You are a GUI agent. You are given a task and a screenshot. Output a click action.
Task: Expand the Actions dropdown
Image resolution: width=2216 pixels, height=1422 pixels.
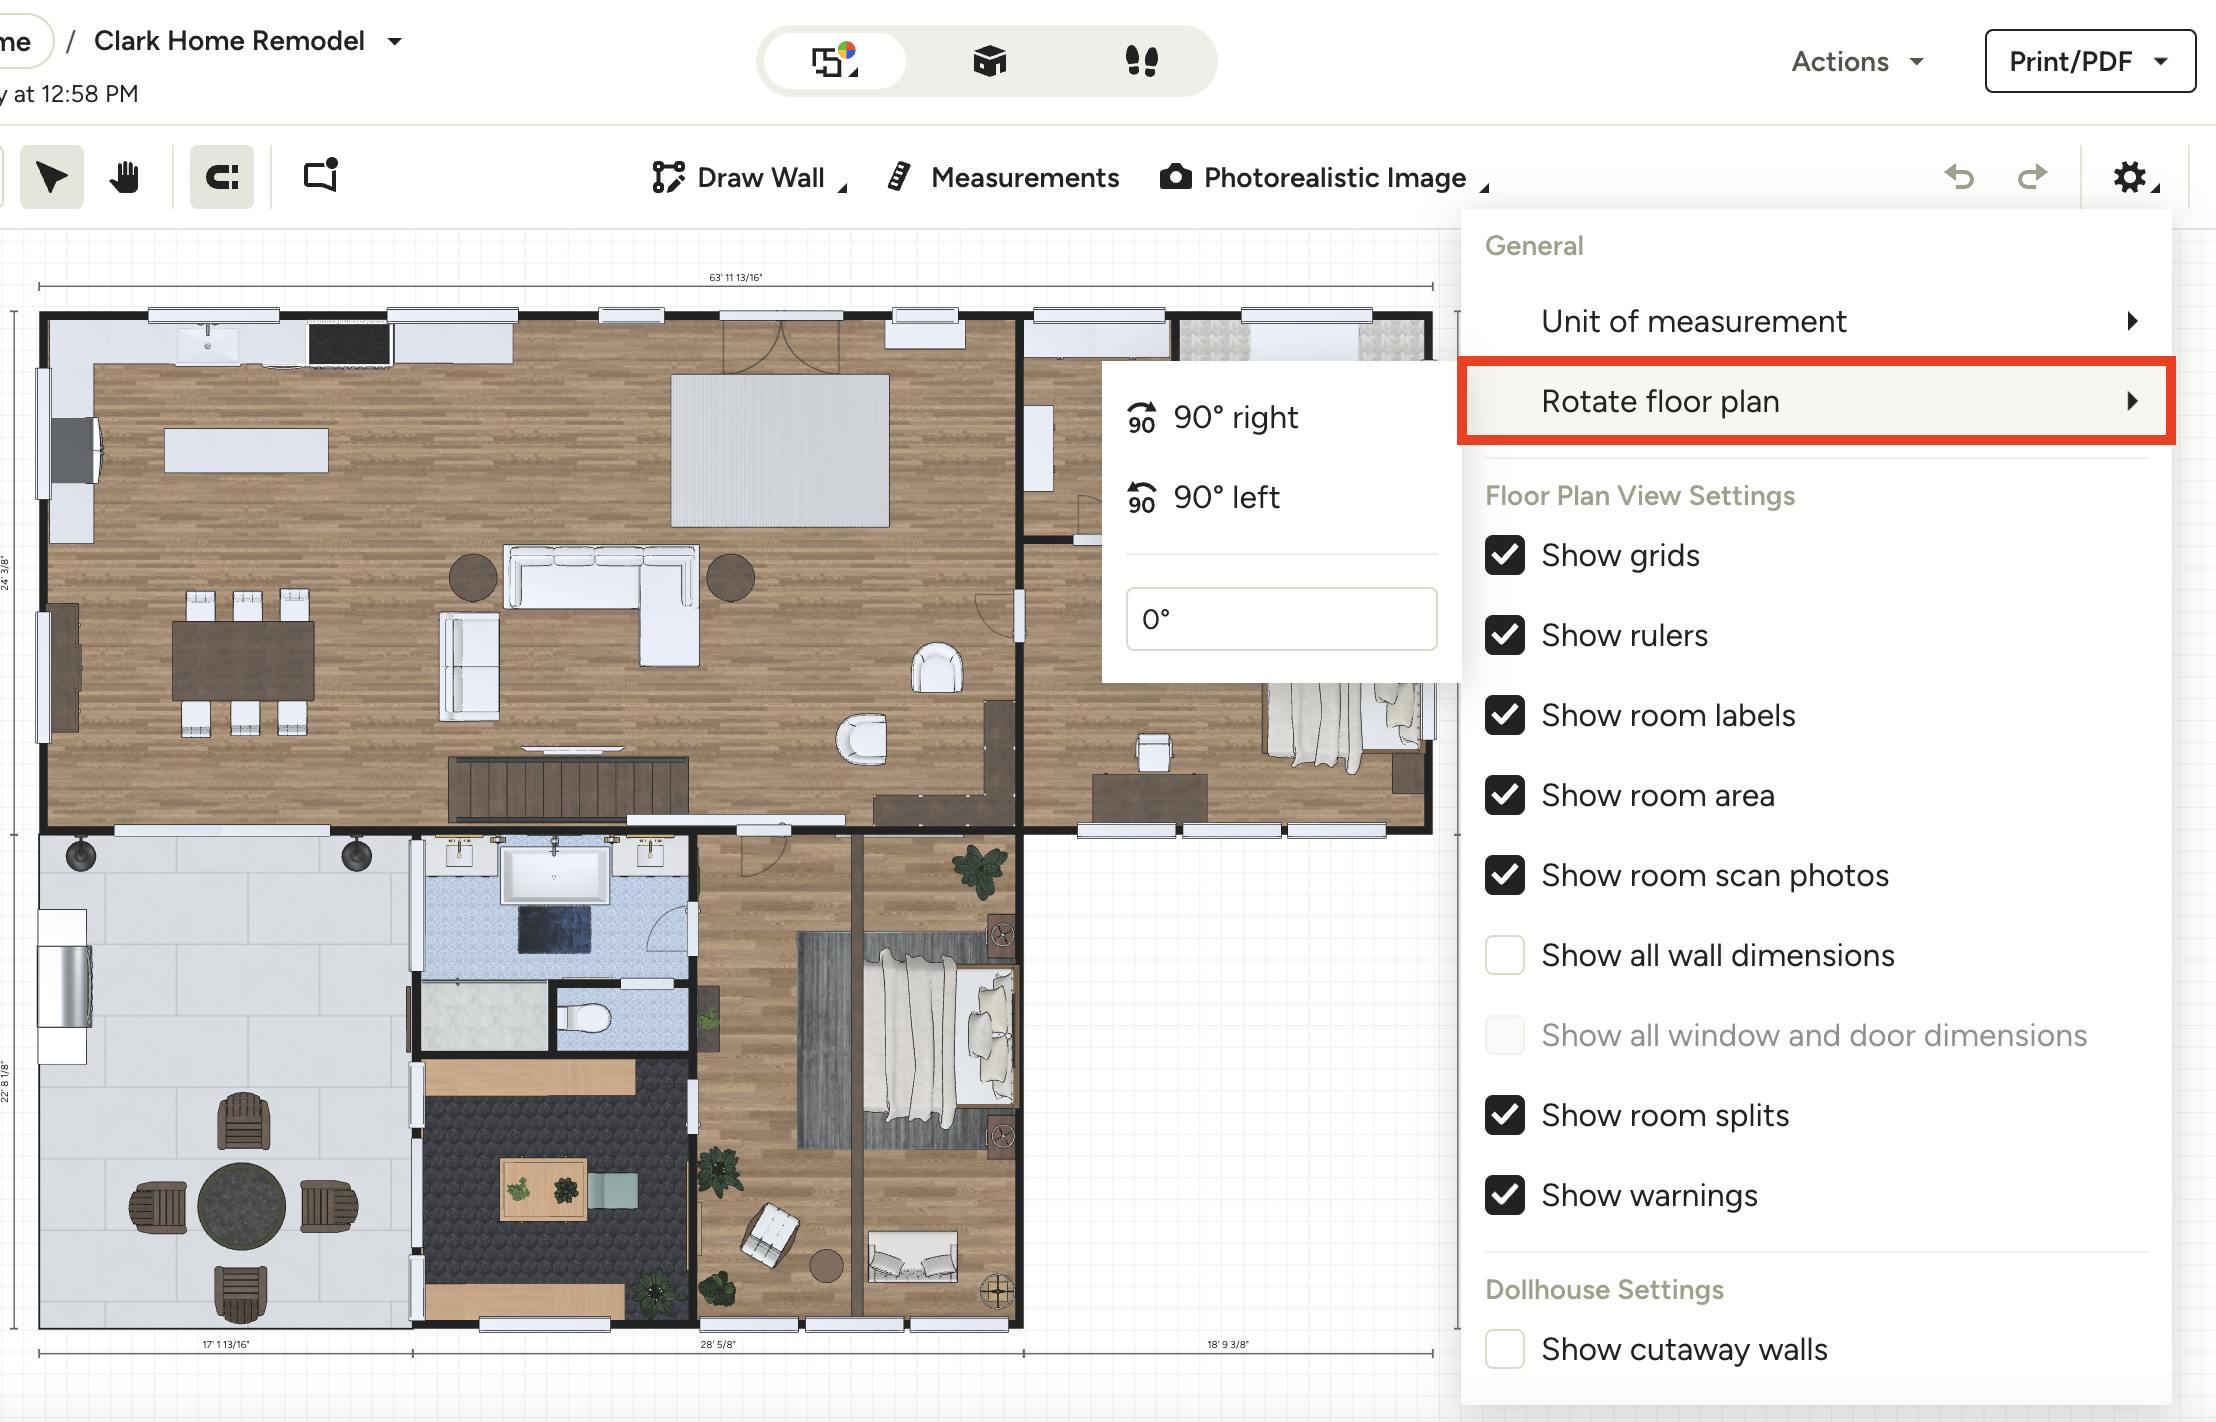[x=1855, y=61]
